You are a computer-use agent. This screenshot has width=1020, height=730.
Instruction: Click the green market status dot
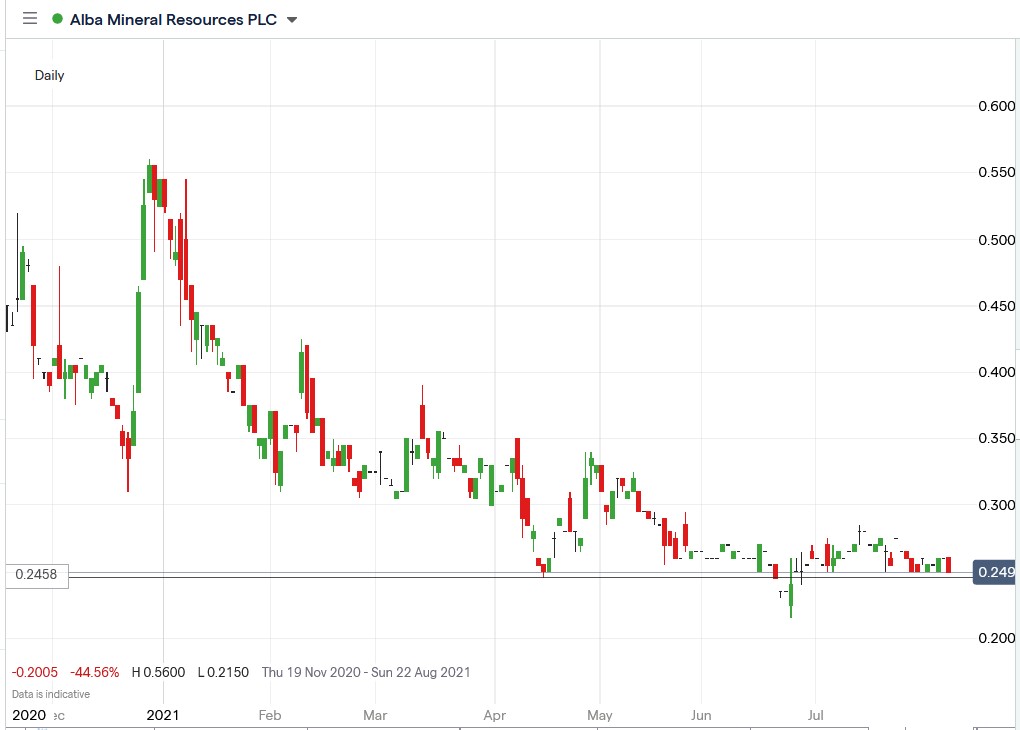tap(57, 19)
